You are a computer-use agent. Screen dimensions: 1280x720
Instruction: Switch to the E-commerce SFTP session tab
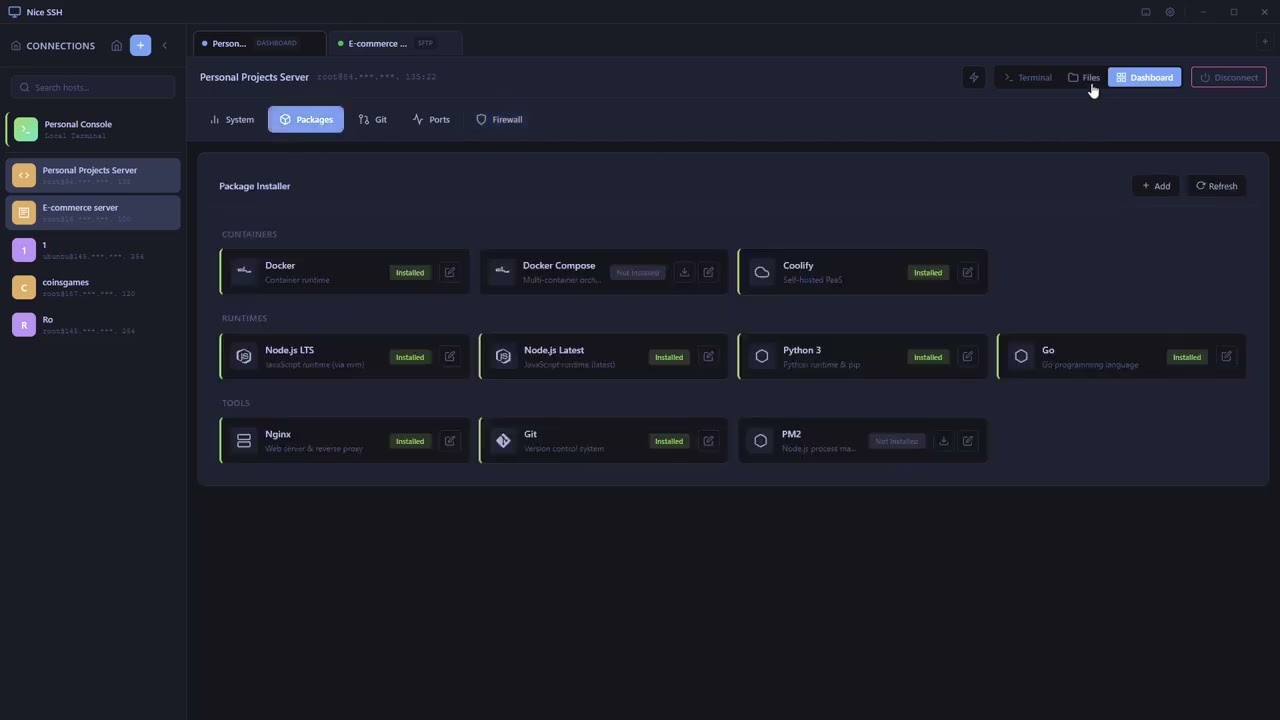coord(397,43)
